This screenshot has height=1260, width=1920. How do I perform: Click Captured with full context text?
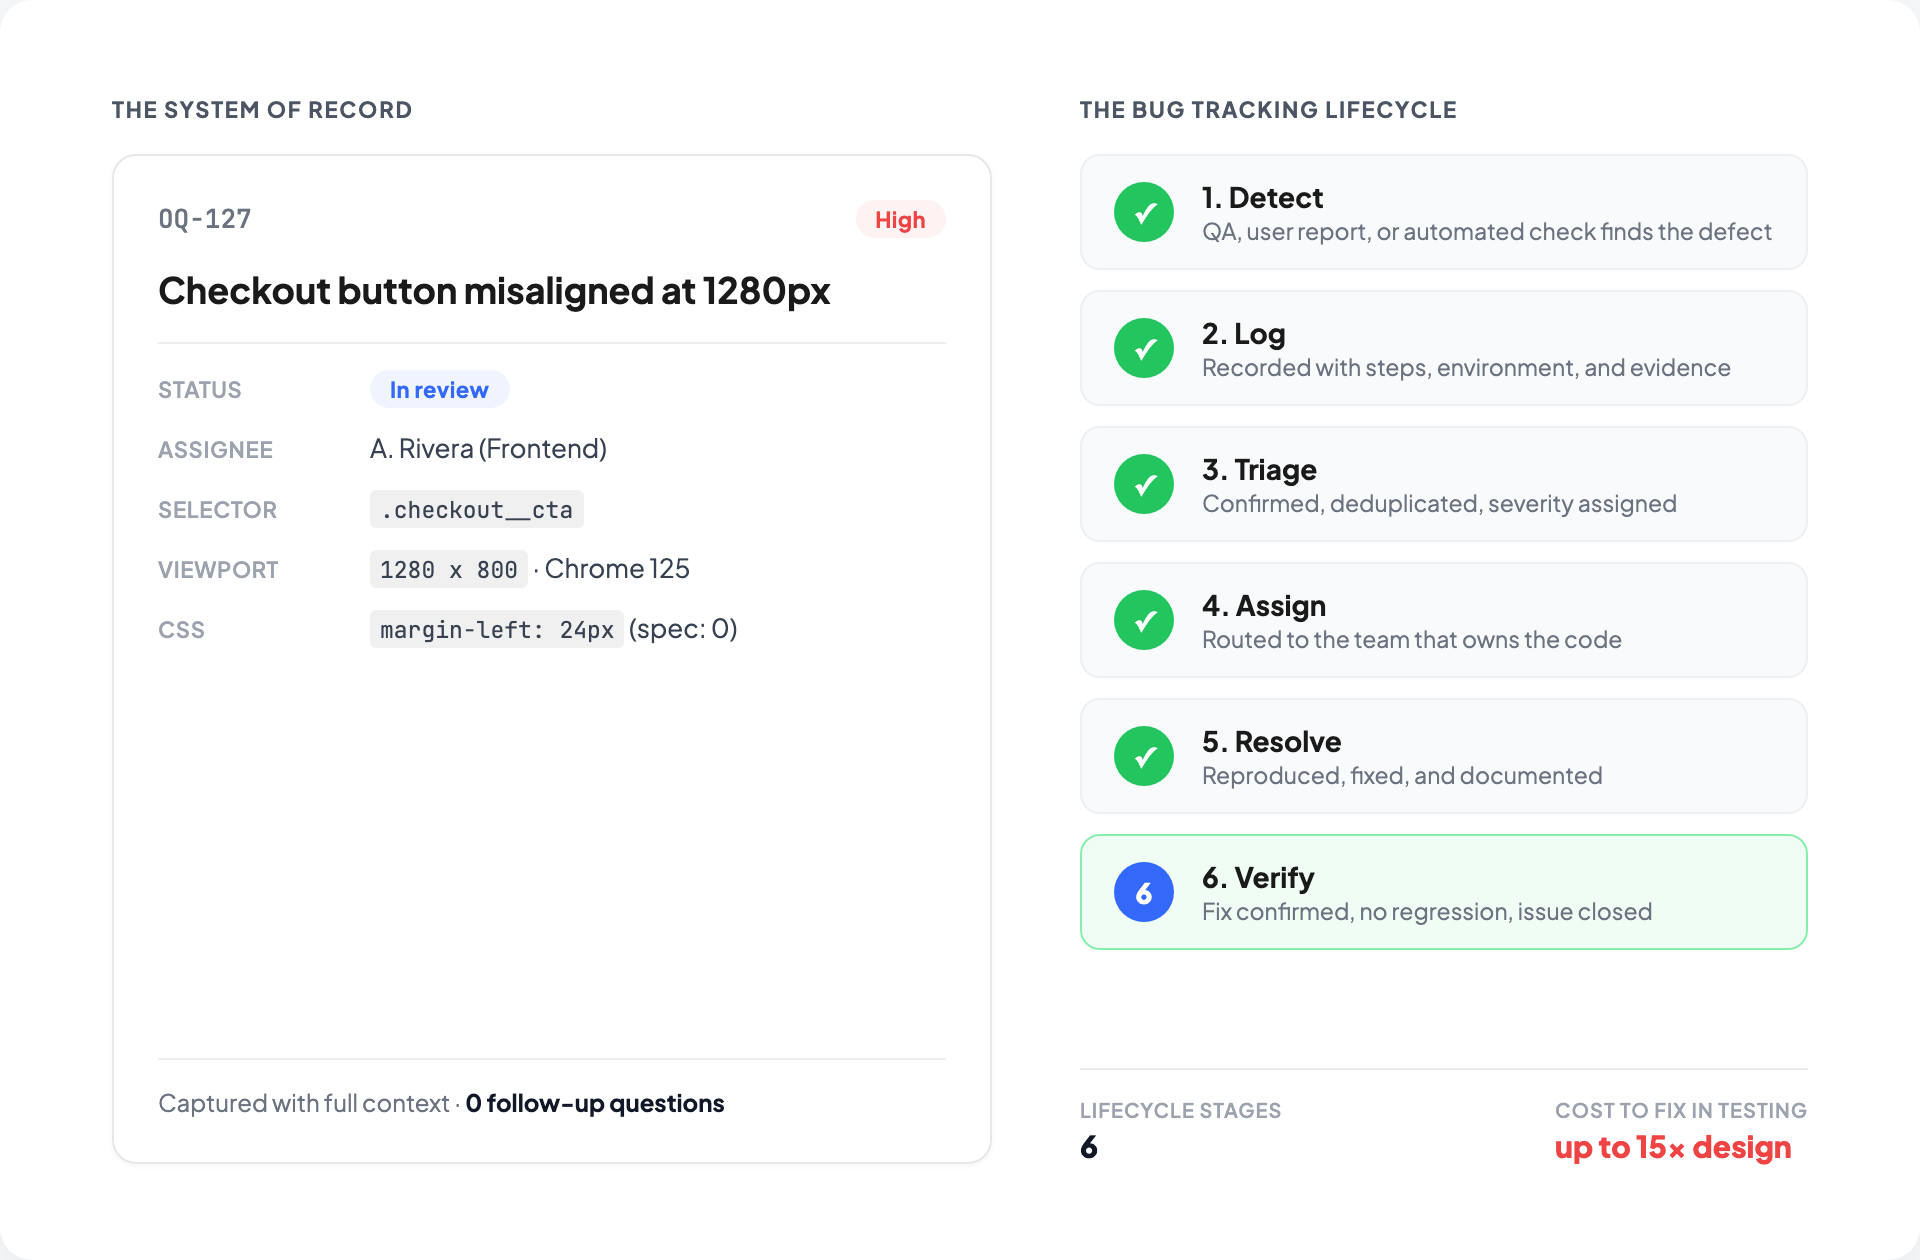pyautogui.click(x=304, y=1103)
